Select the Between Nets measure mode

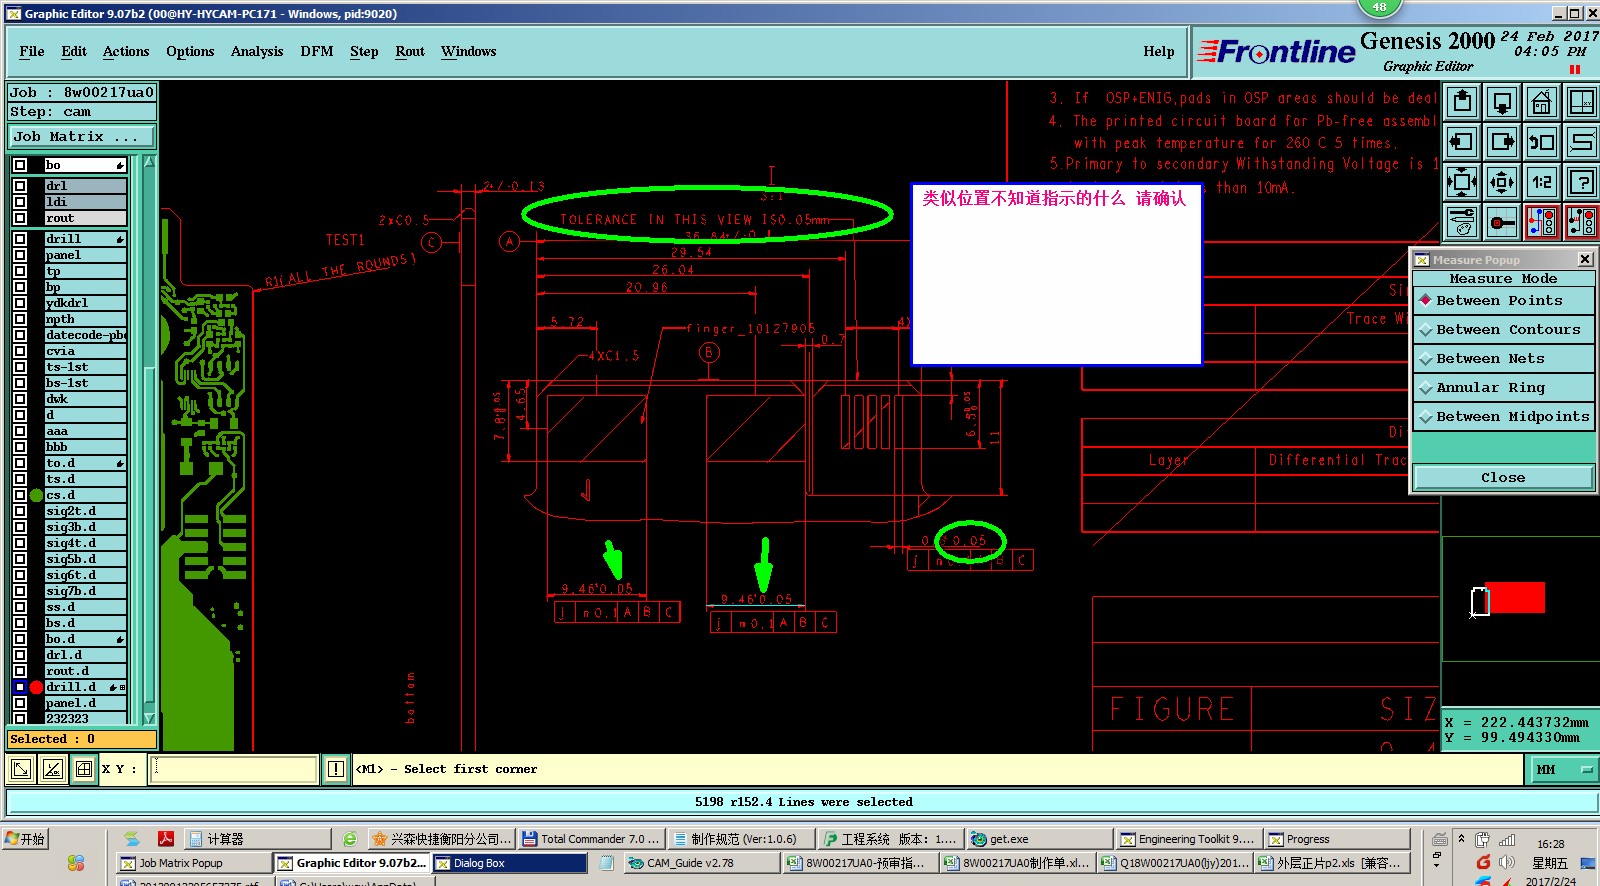click(1503, 358)
